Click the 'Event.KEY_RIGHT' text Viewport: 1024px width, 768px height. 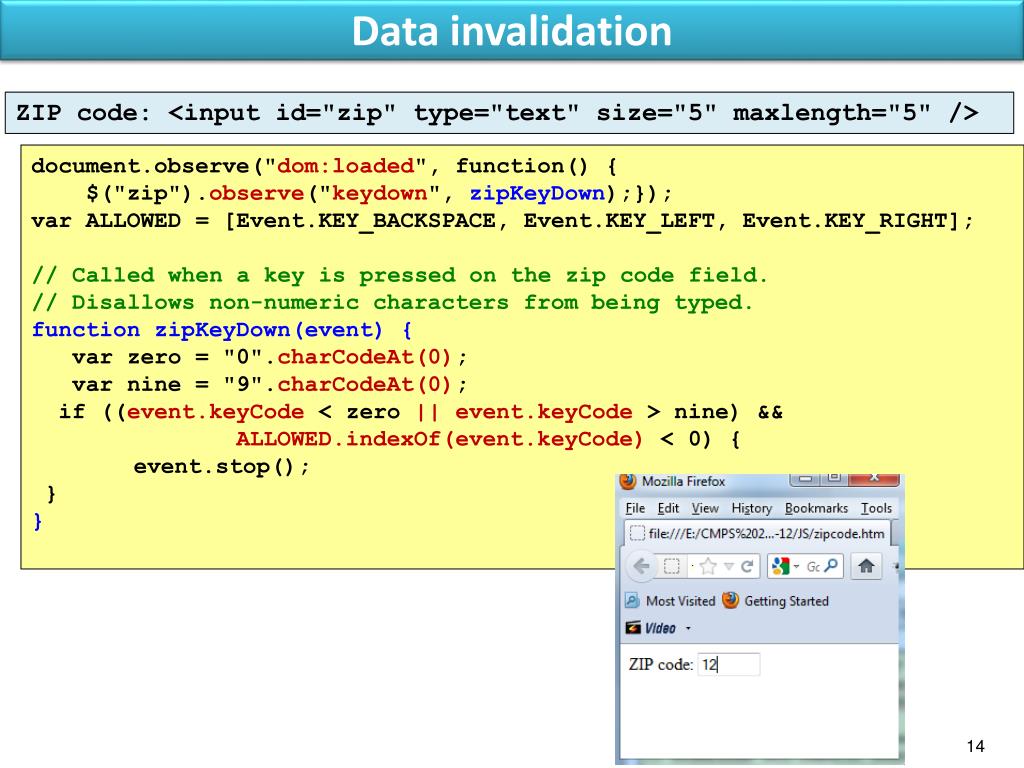844,221
